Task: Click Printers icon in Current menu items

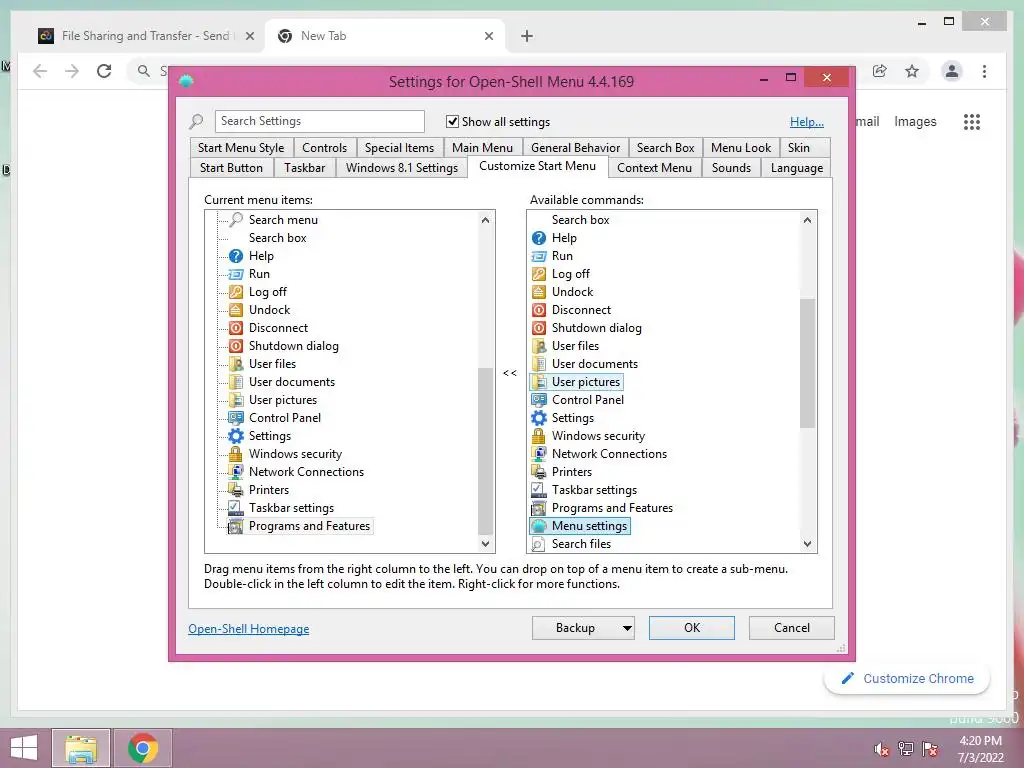Action: 236,490
